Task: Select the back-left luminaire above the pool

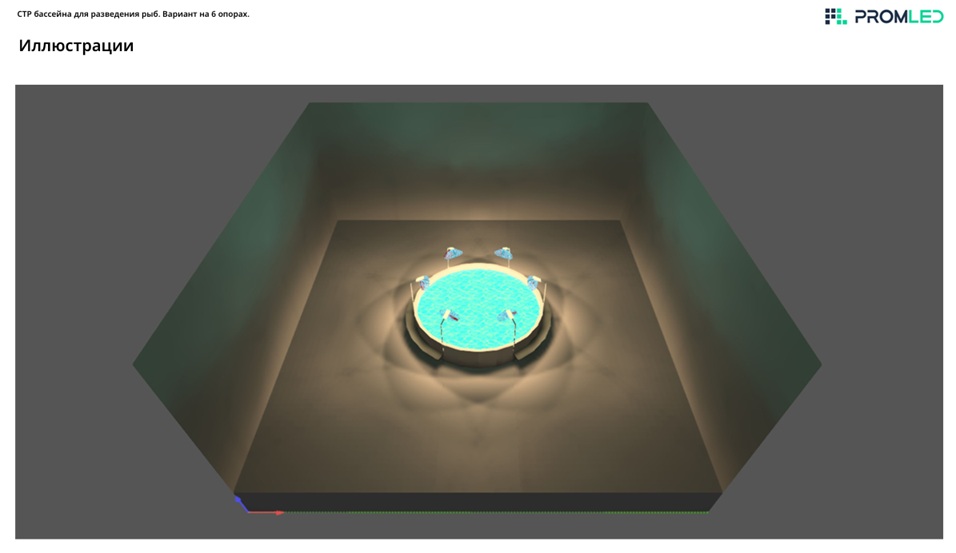Action: coord(454,254)
